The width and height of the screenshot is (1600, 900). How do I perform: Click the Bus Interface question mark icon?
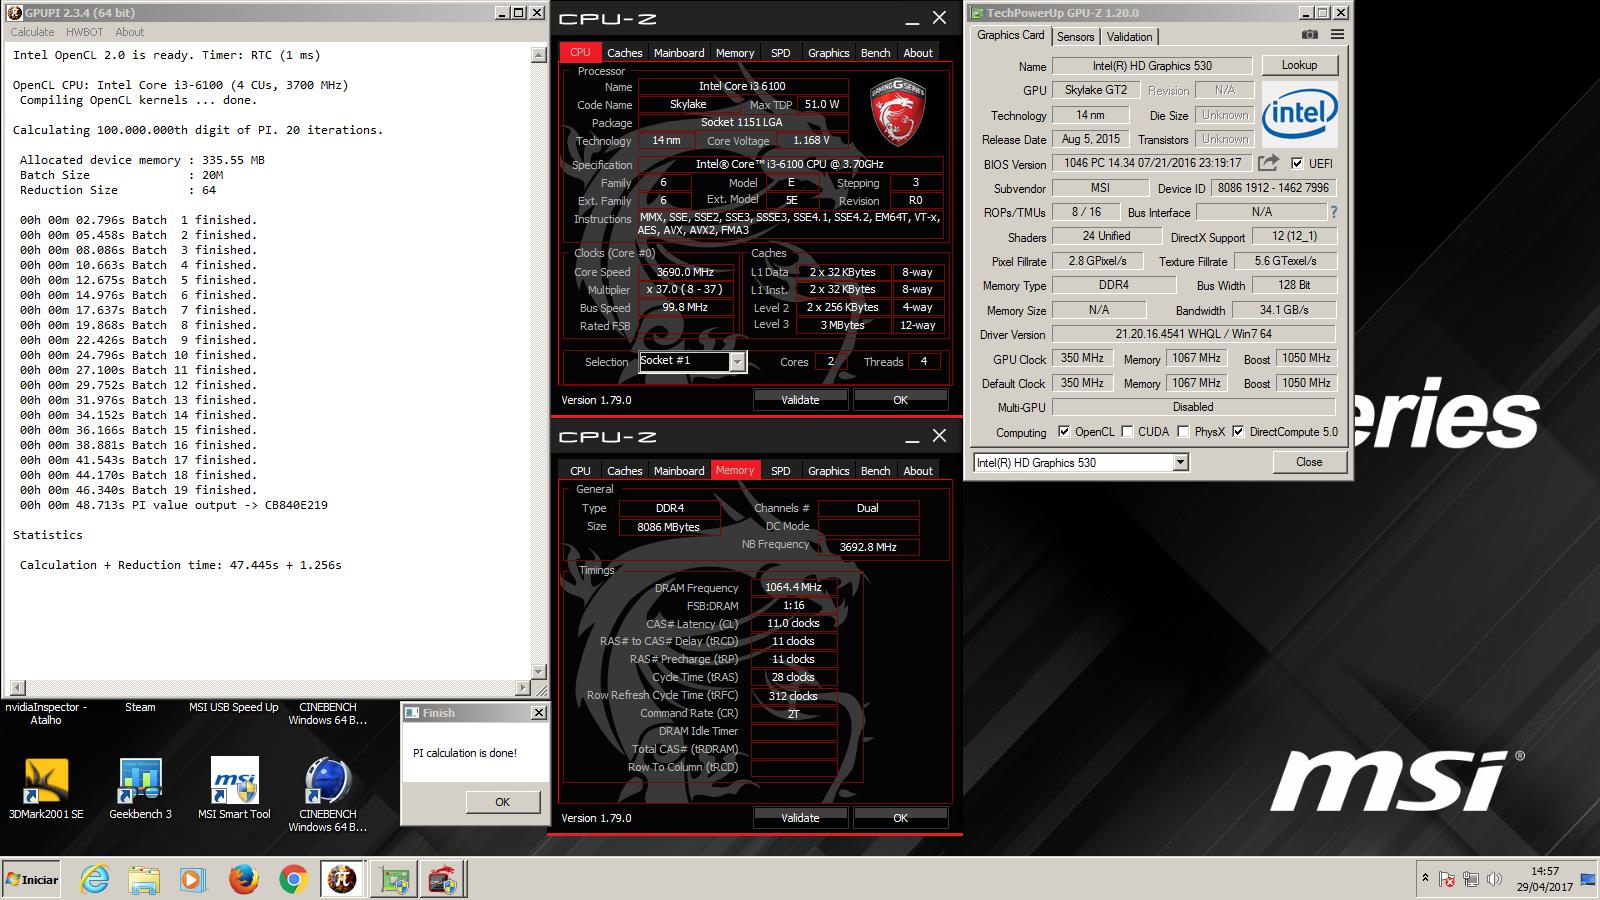(1333, 212)
